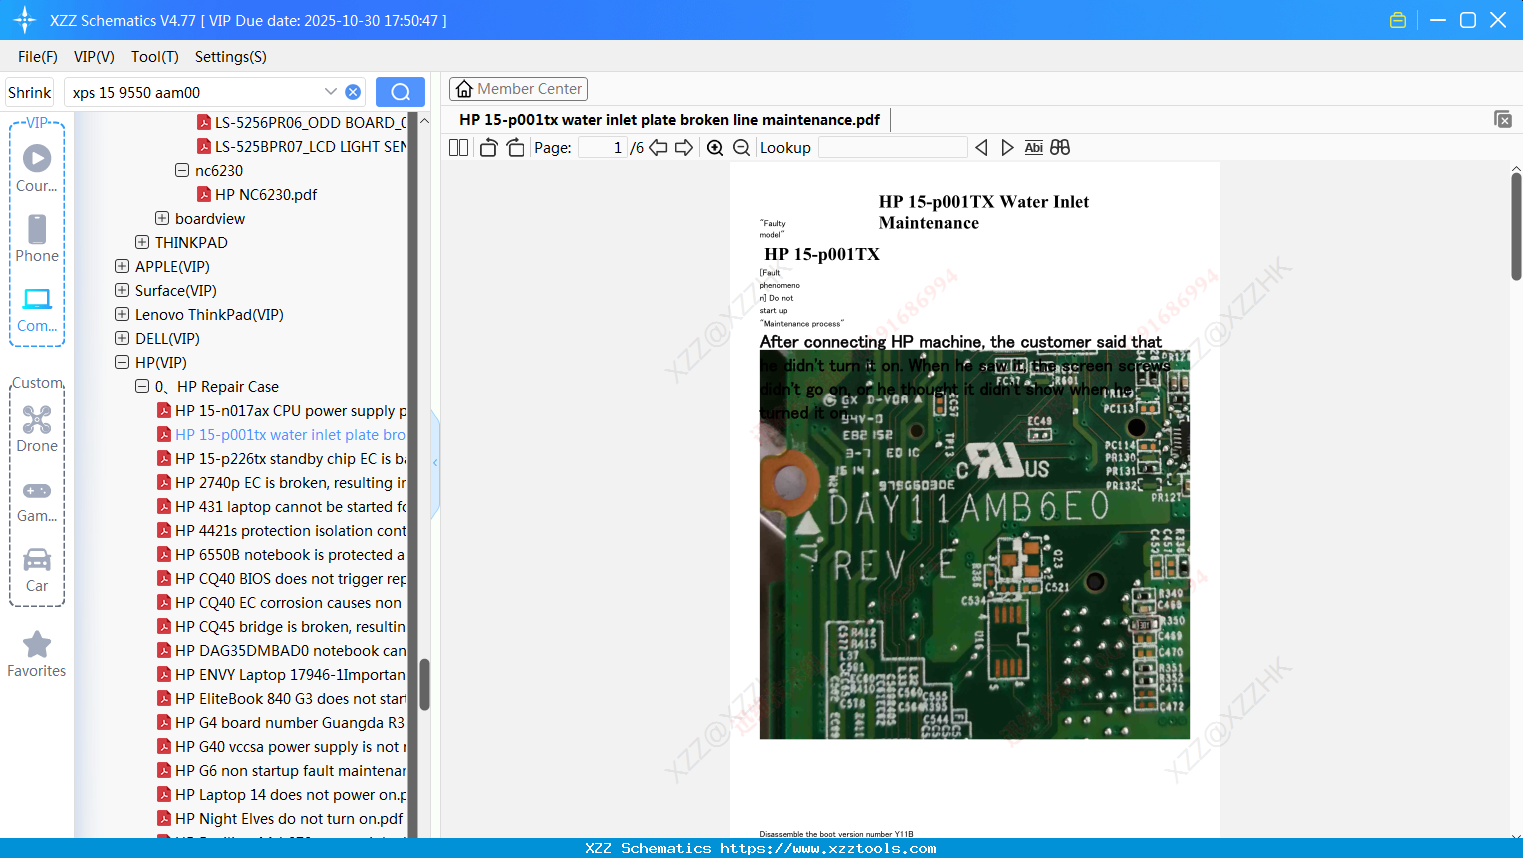
Task: Open Member Center
Action: [x=518, y=89]
